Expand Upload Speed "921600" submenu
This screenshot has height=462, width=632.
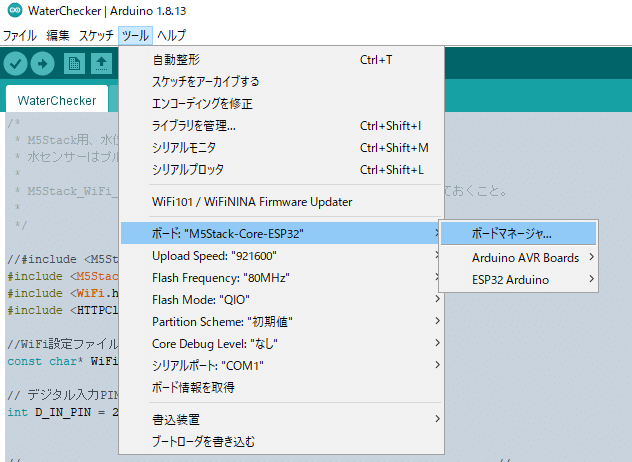tap(281, 256)
